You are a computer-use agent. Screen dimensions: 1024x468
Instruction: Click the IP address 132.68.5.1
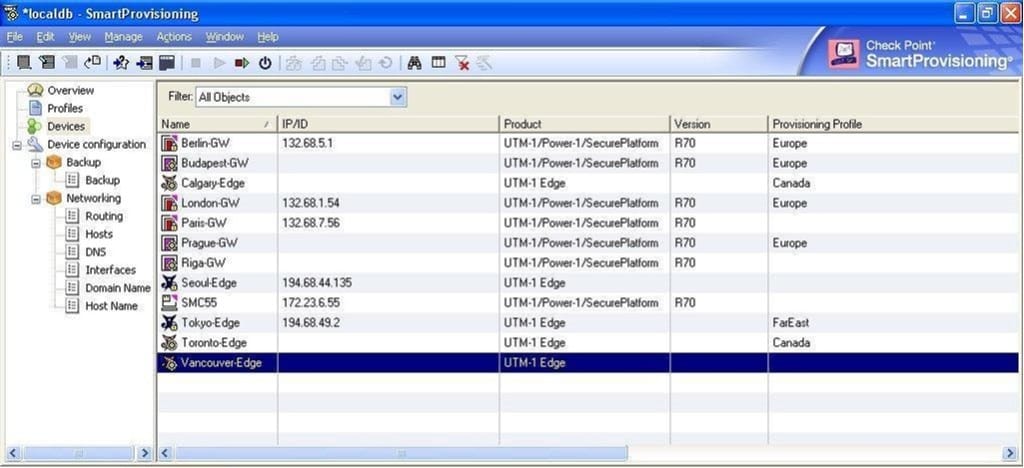[308, 143]
